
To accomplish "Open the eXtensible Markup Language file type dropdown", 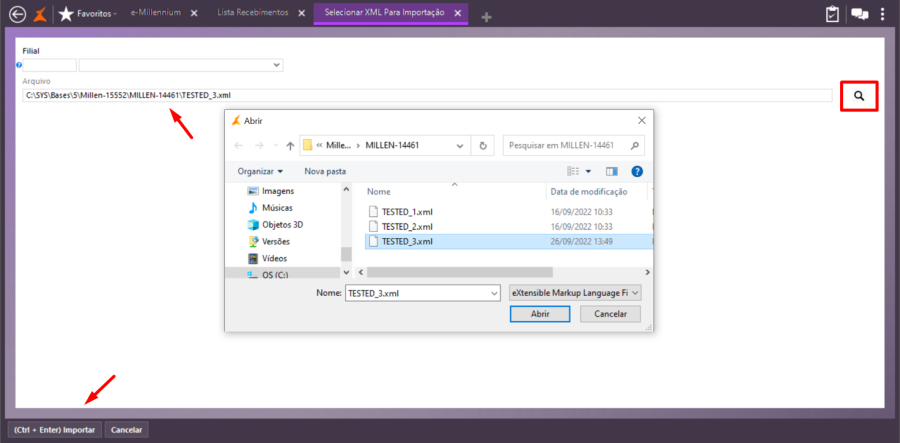I will [x=576, y=293].
